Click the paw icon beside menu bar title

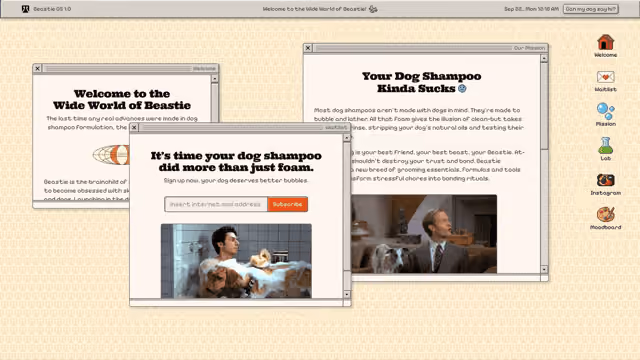pyautogui.click(x=373, y=9)
